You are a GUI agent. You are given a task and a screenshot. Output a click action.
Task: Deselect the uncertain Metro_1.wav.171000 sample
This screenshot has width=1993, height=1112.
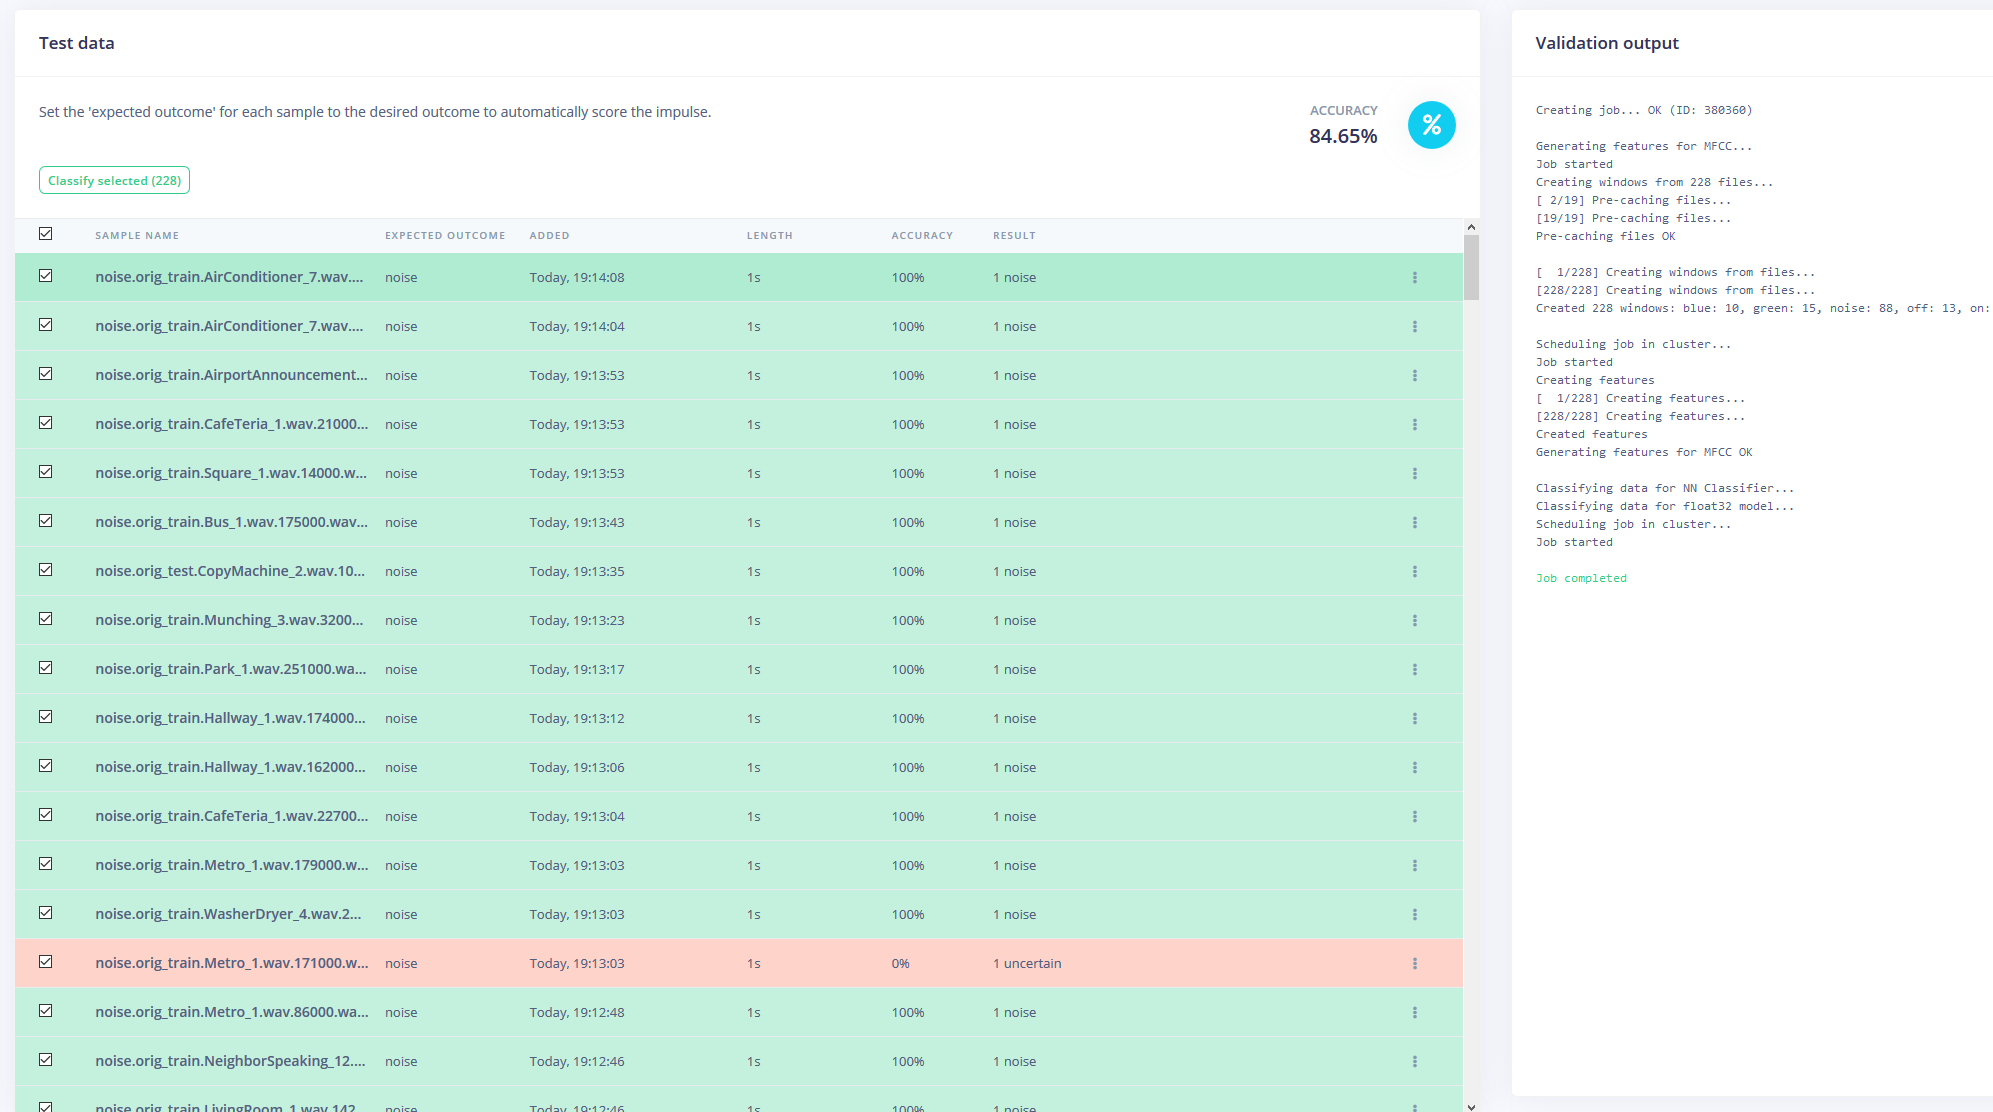(x=46, y=962)
